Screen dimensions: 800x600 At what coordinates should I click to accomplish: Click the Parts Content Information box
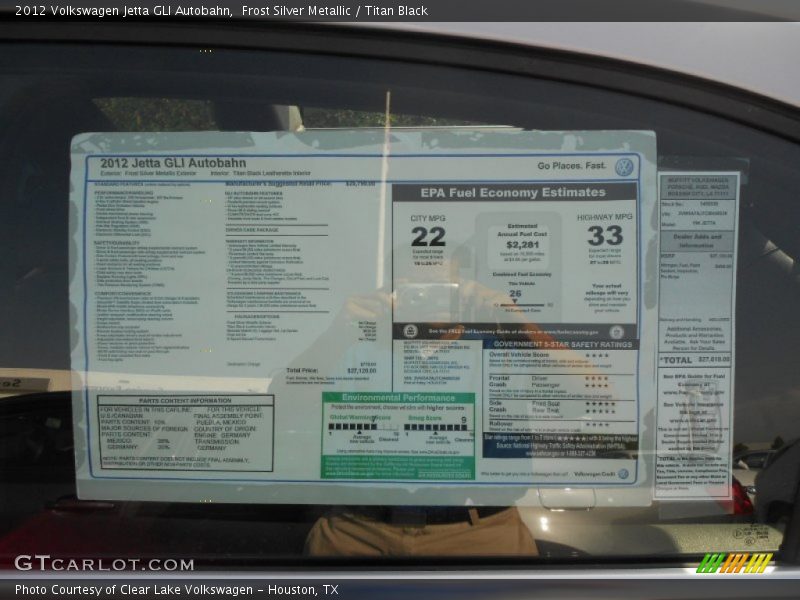tap(186, 433)
